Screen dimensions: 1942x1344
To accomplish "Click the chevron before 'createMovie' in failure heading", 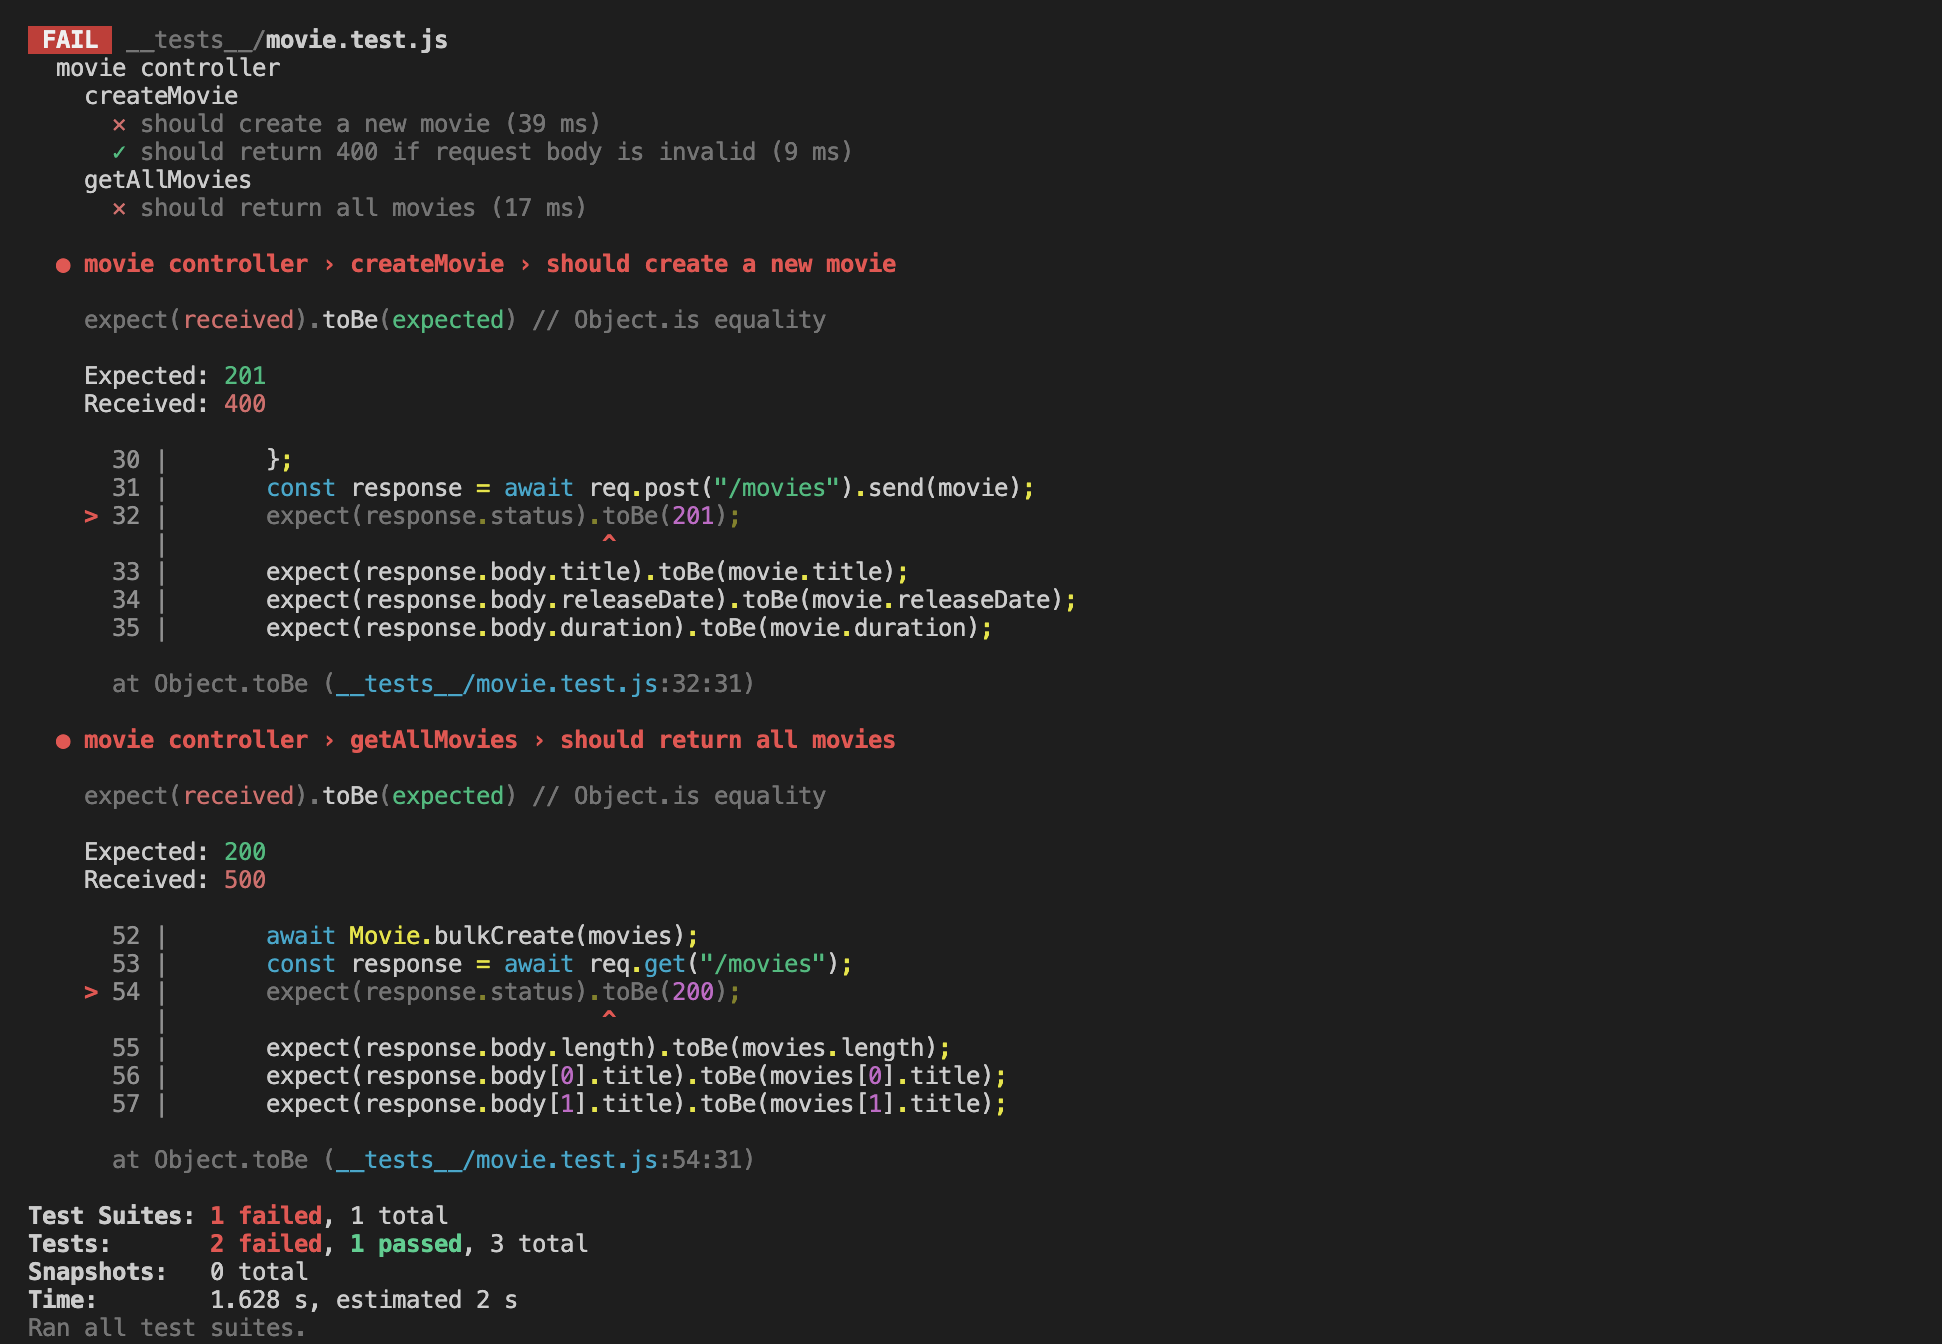I will [x=330, y=263].
